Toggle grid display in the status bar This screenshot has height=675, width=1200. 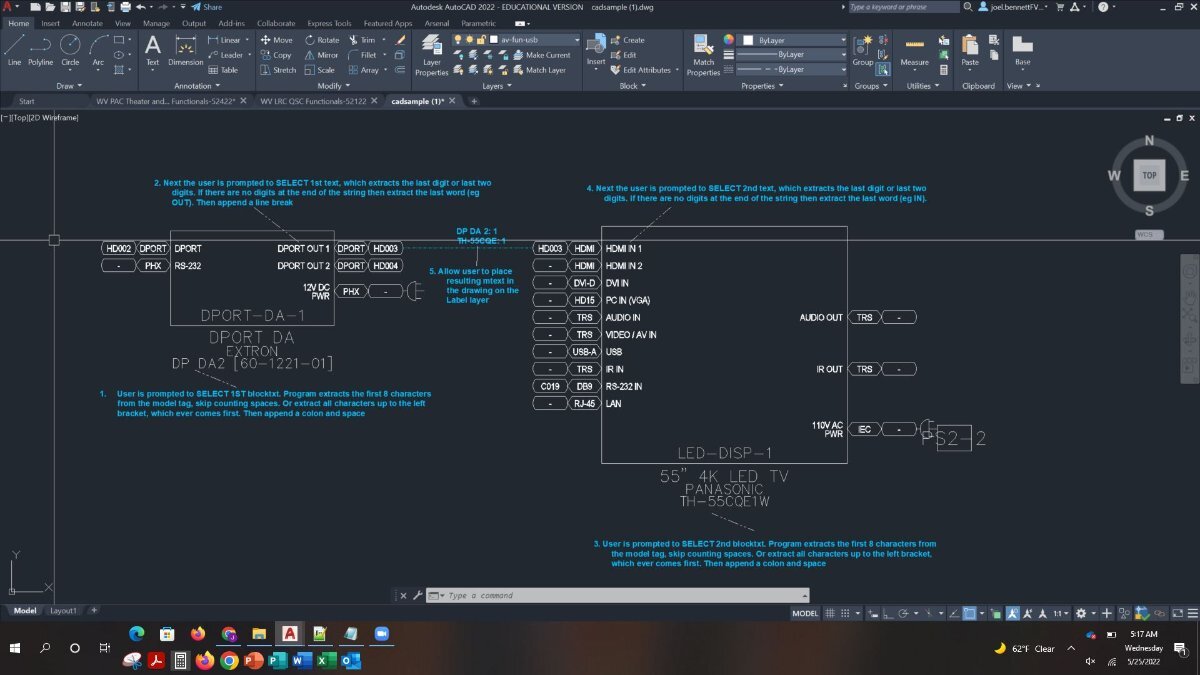[828, 612]
